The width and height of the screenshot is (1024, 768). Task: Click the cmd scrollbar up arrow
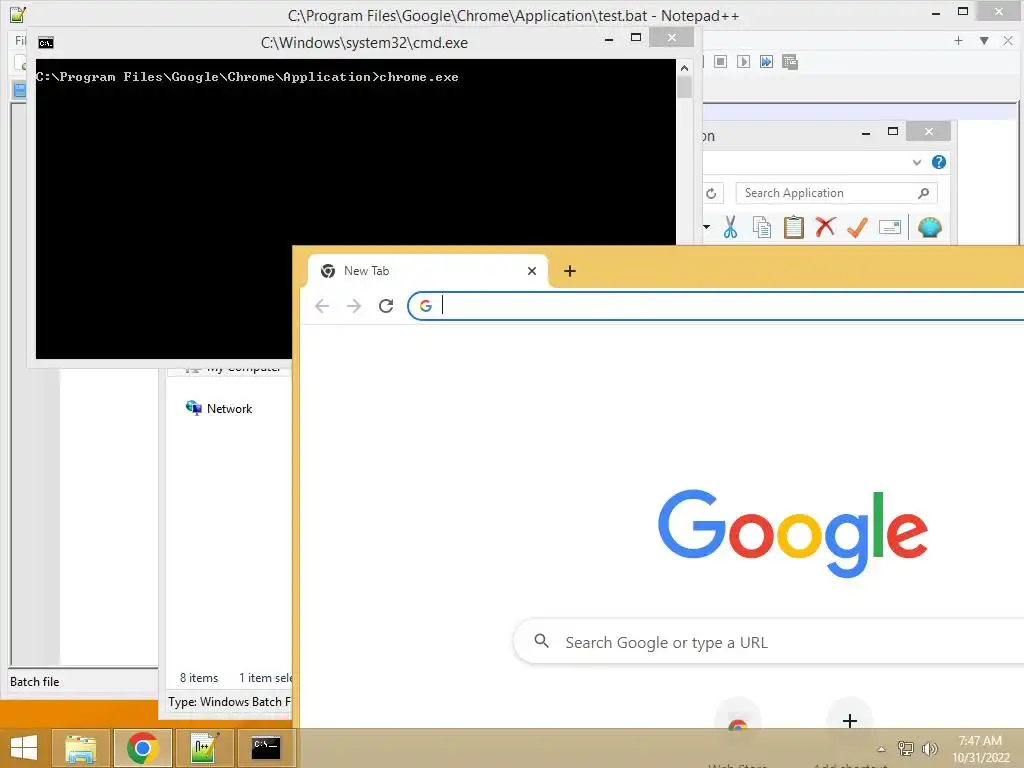(x=684, y=68)
